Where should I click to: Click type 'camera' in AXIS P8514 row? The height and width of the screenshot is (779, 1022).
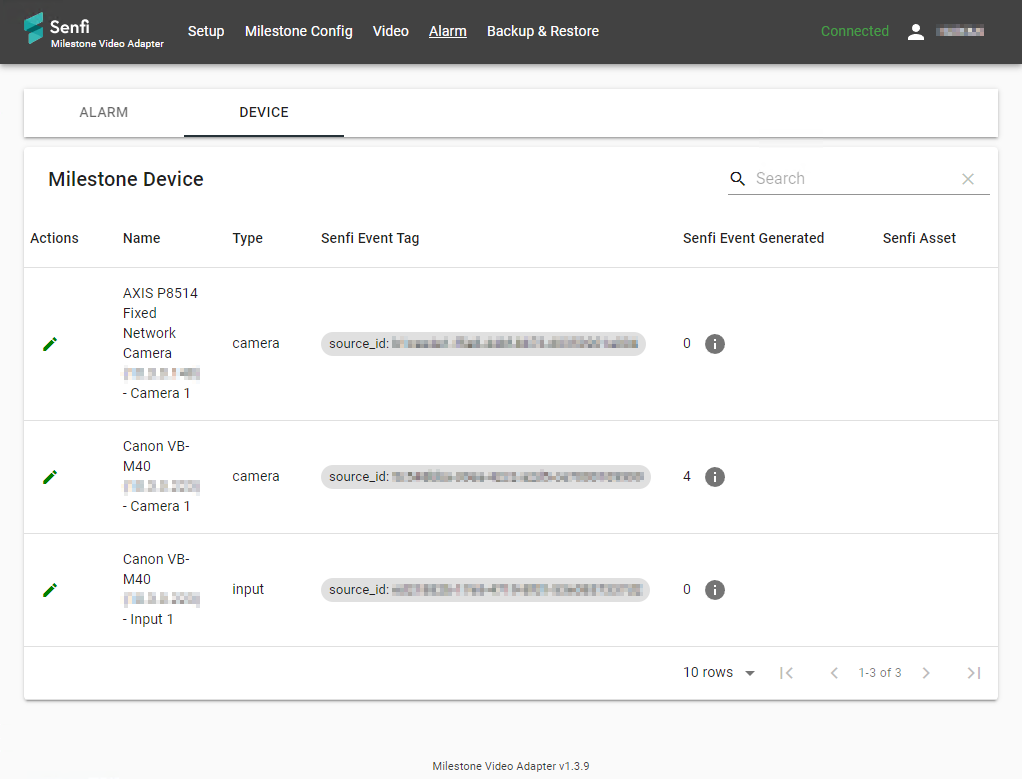point(256,344)
